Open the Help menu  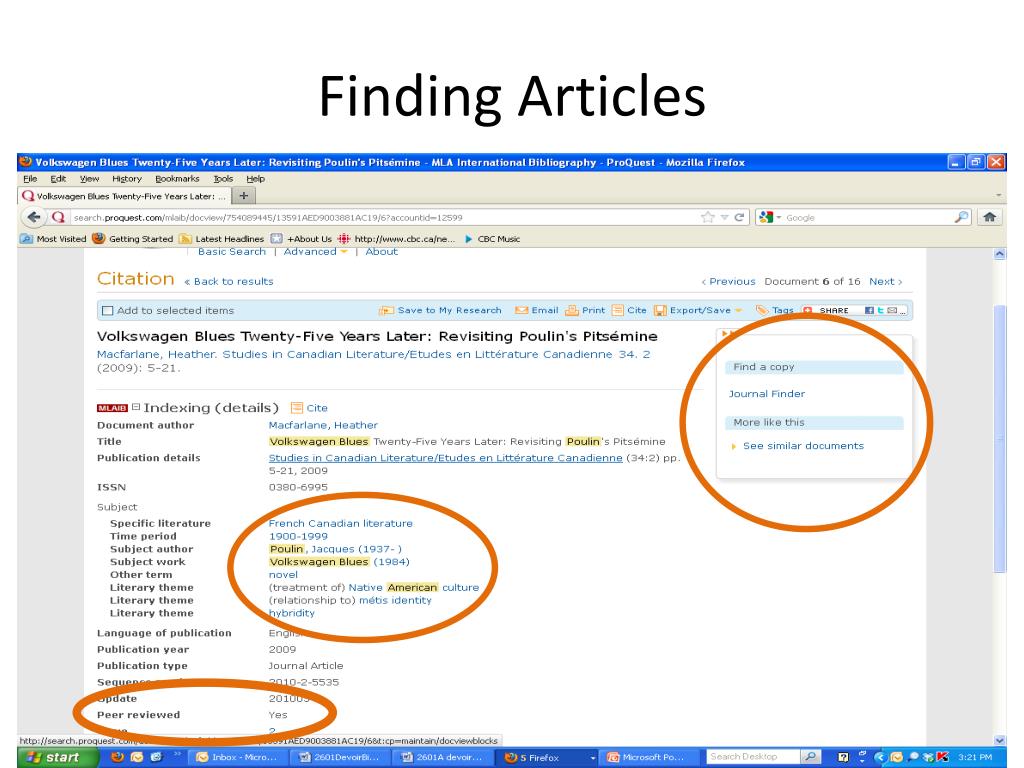click(255, 179)
